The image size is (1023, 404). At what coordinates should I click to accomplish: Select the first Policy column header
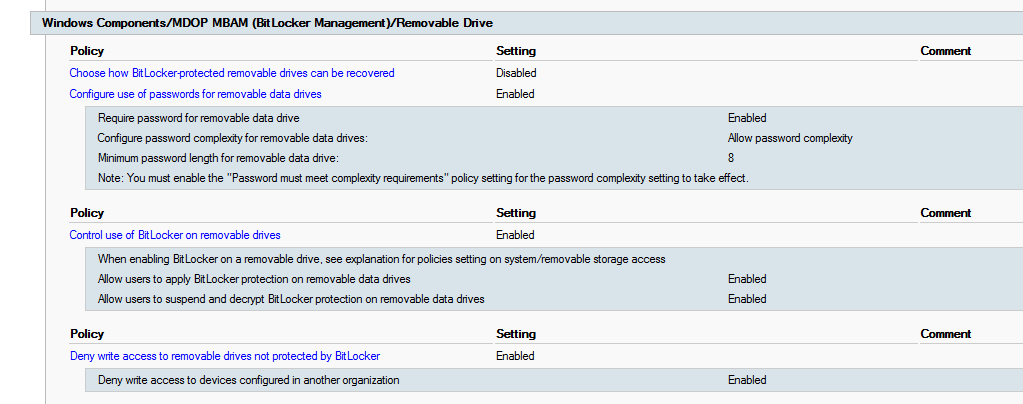click(x=87, y=51)
